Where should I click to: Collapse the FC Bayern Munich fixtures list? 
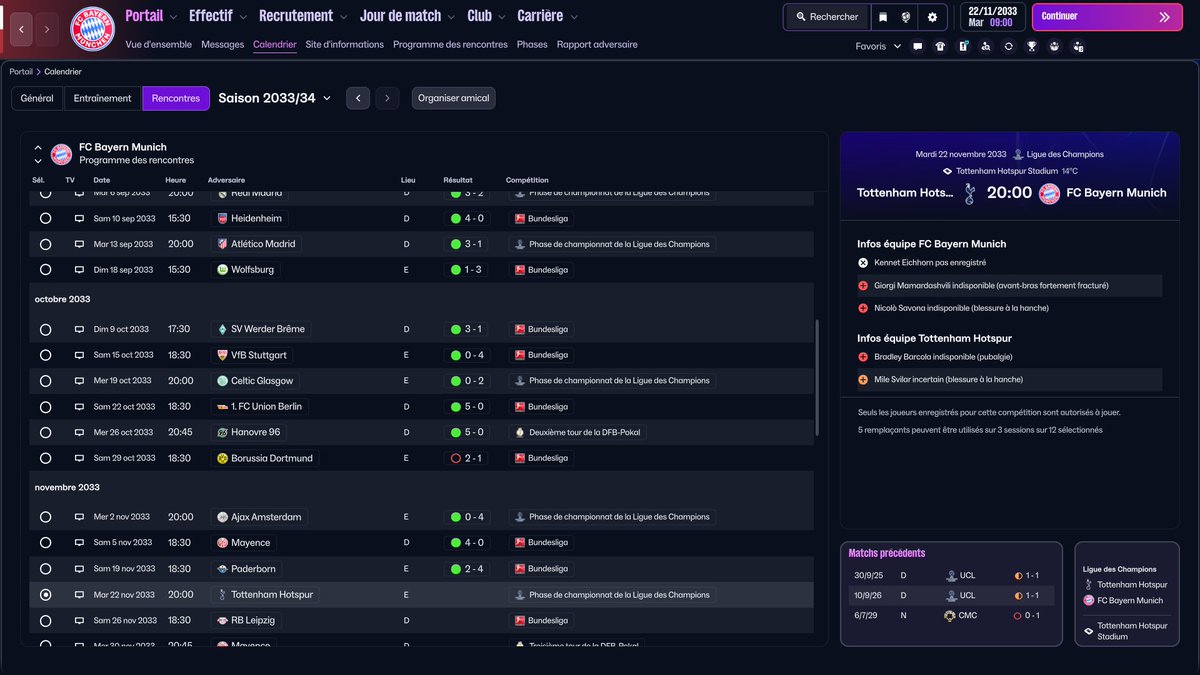(x=38, y=147)
